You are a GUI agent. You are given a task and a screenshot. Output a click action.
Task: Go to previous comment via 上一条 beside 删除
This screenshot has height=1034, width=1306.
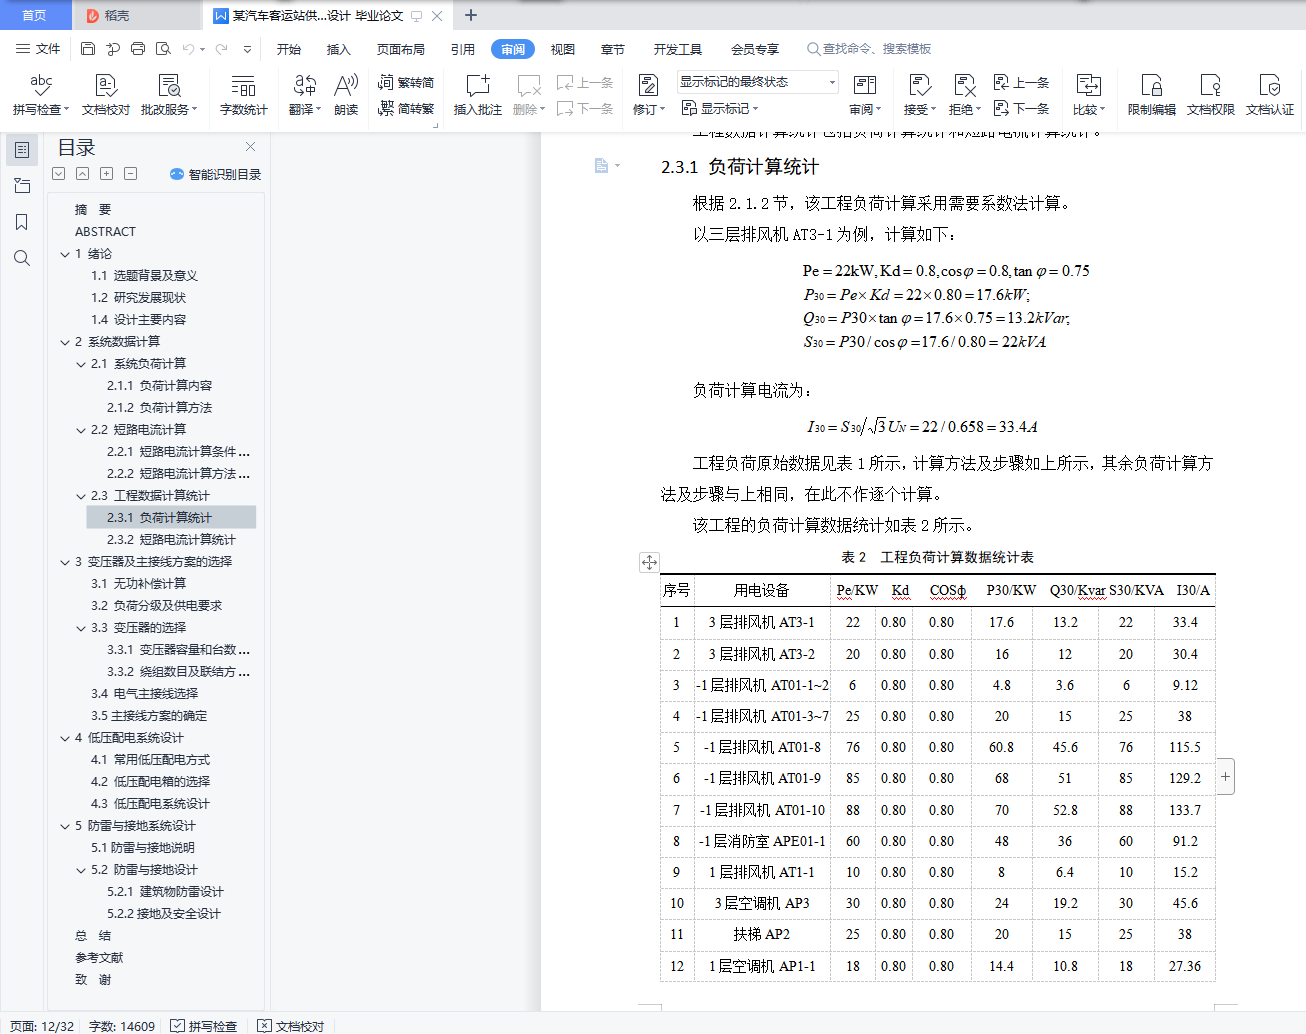[x=585, y=83]
